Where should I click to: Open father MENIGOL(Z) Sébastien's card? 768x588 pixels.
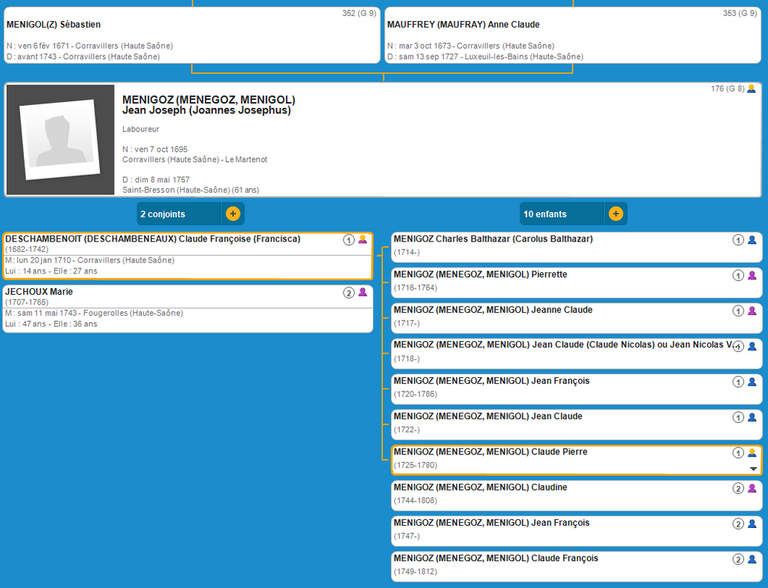pyautogui.click(x=190, y=37)
